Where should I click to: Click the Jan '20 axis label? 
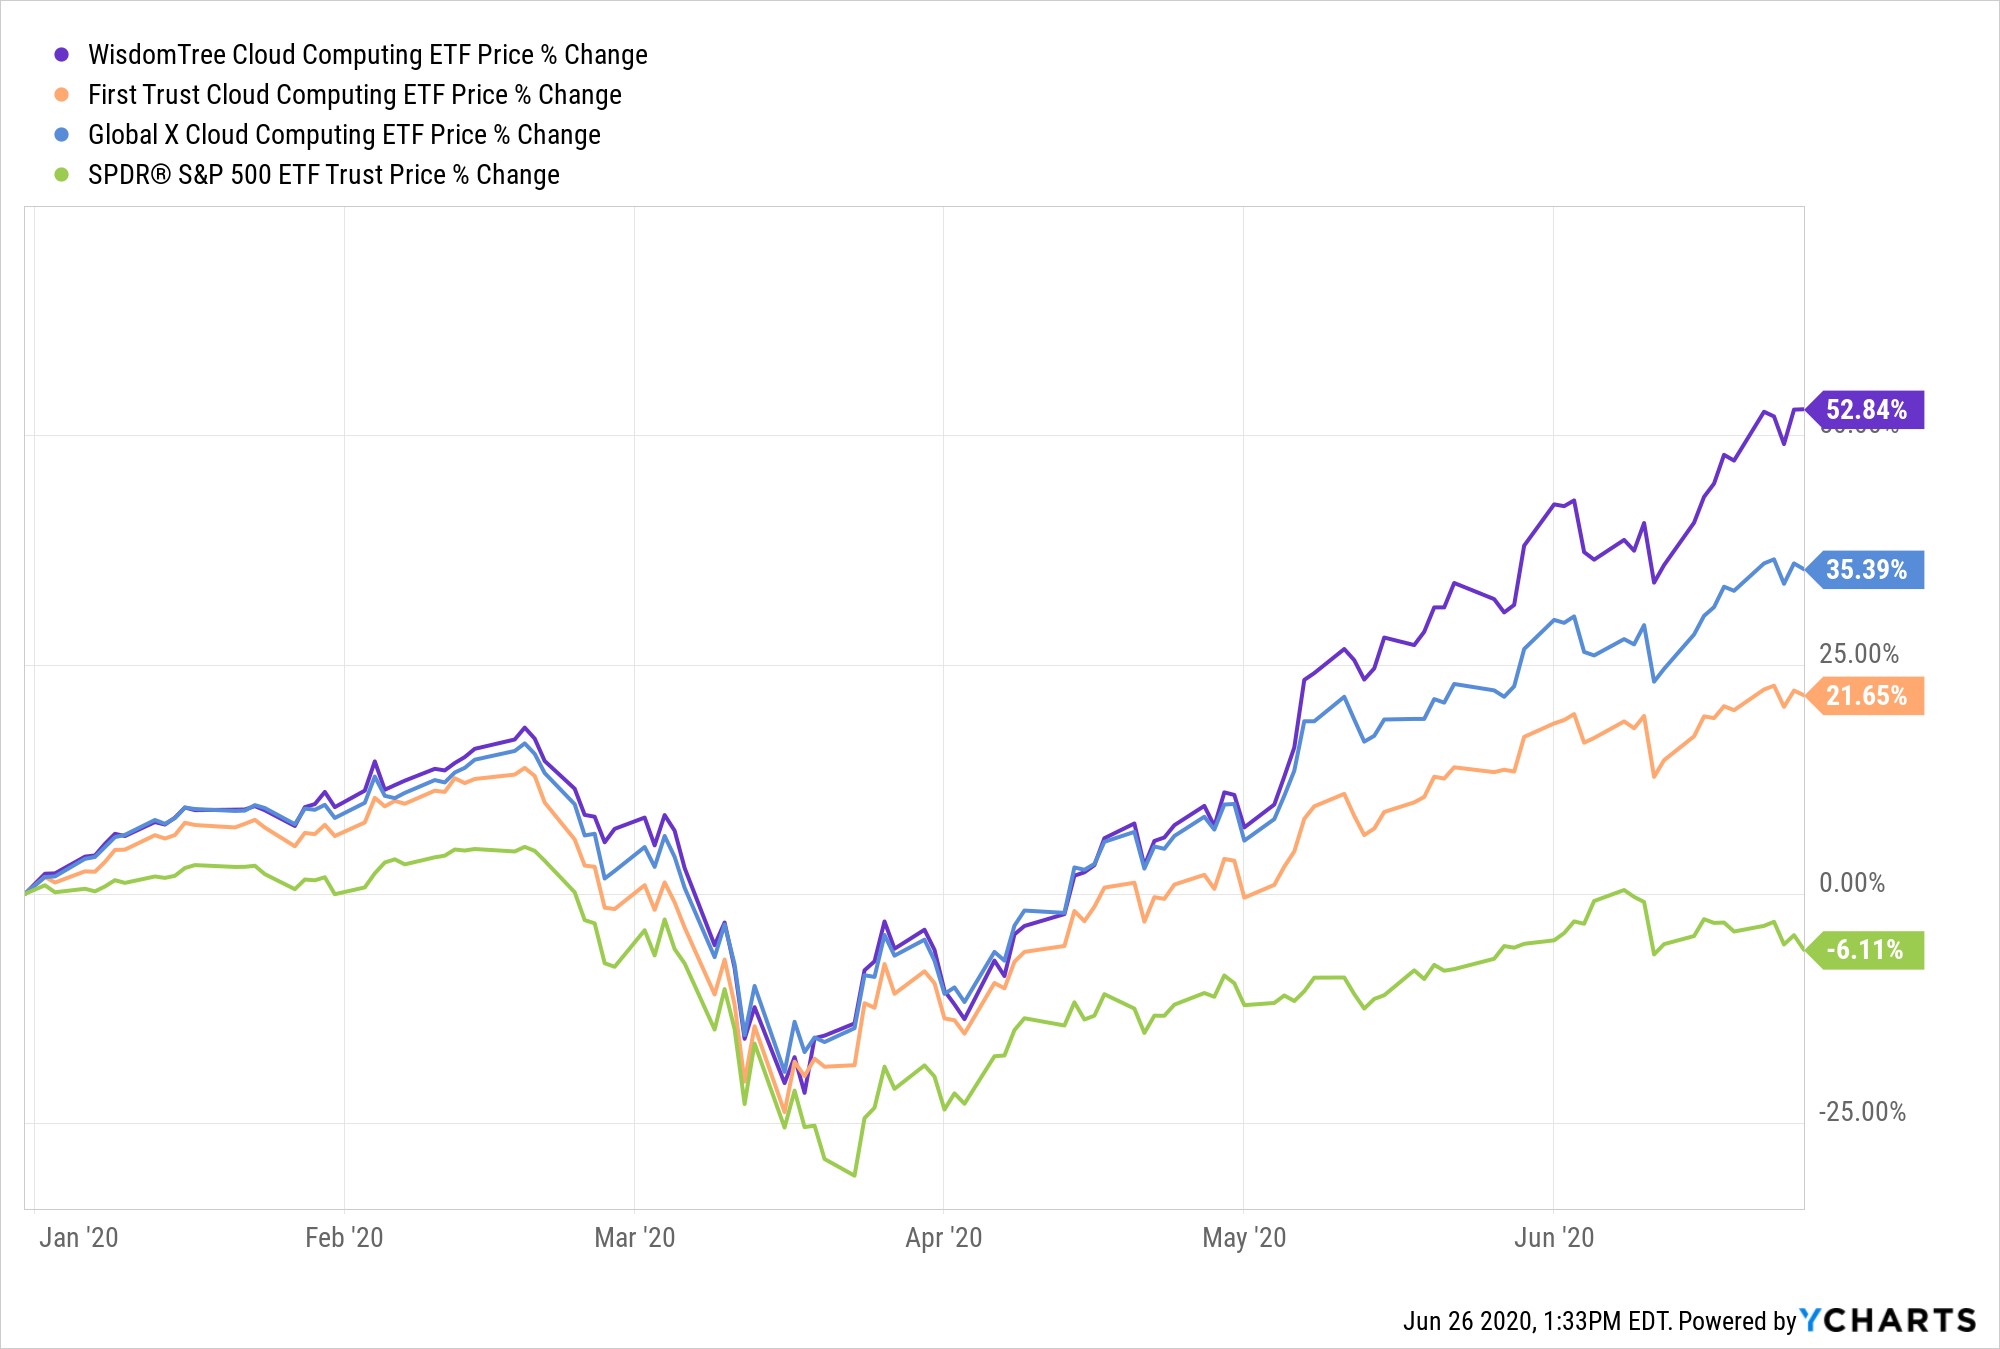tap(79, 1238)
